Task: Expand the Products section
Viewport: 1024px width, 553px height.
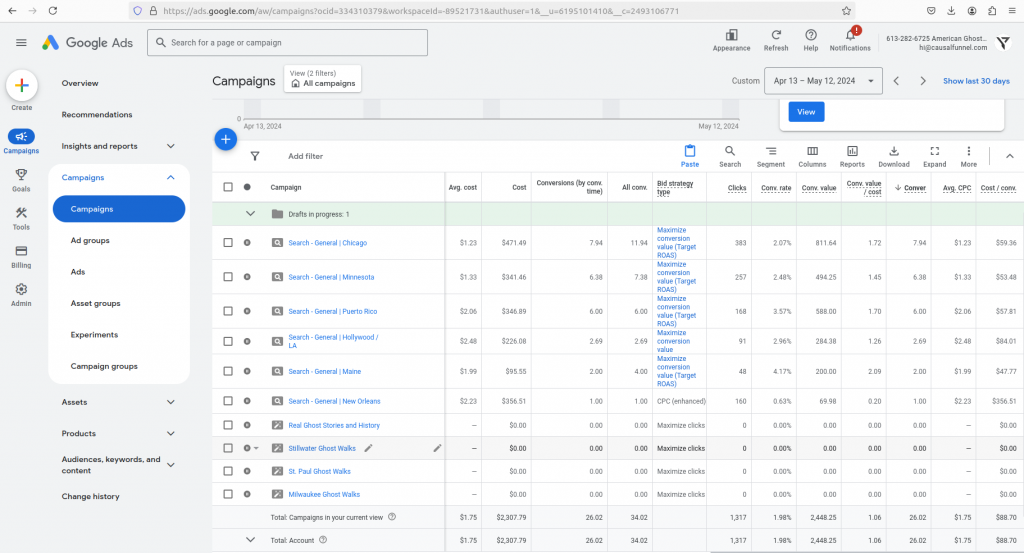Action: (170, 434)
